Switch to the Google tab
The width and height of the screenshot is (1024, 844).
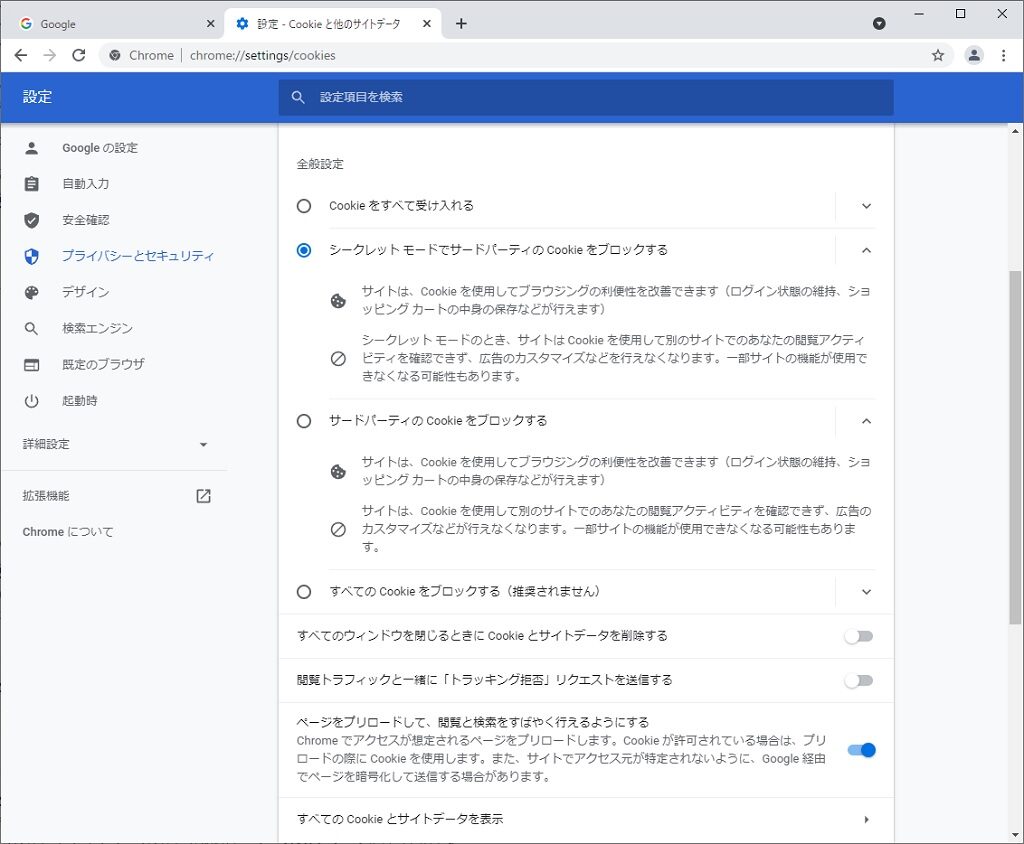[110, 24]
